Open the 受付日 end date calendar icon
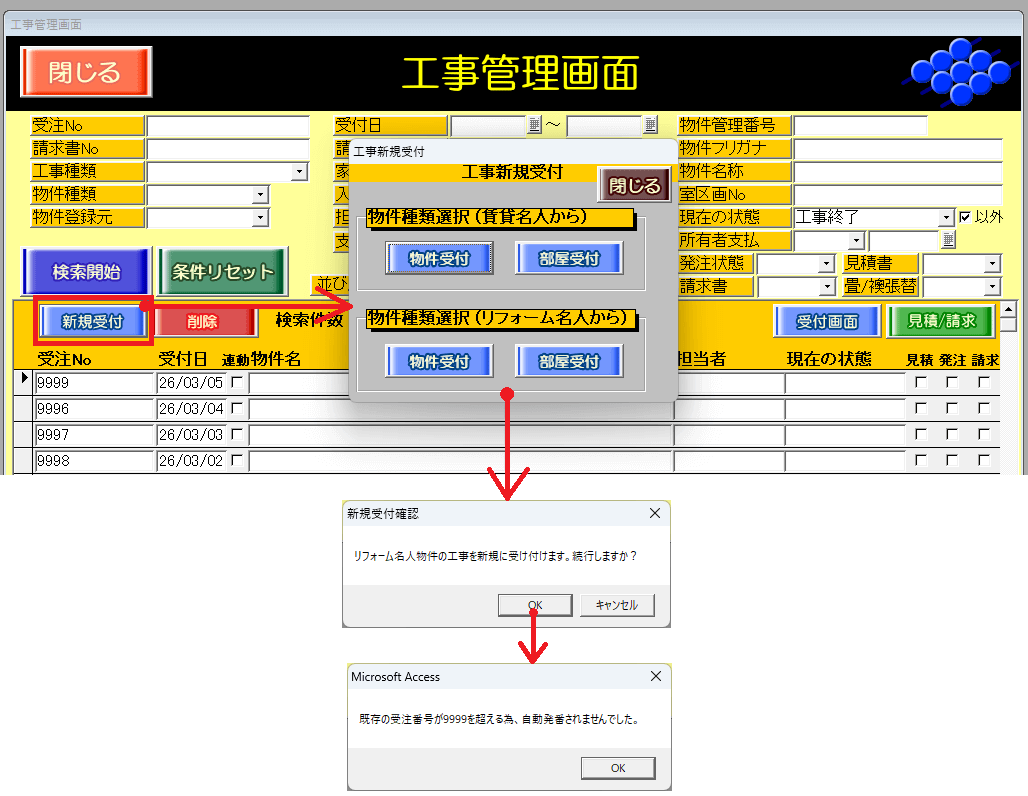Viewport: 1028px width, 796px height. [x=651, y=125]
